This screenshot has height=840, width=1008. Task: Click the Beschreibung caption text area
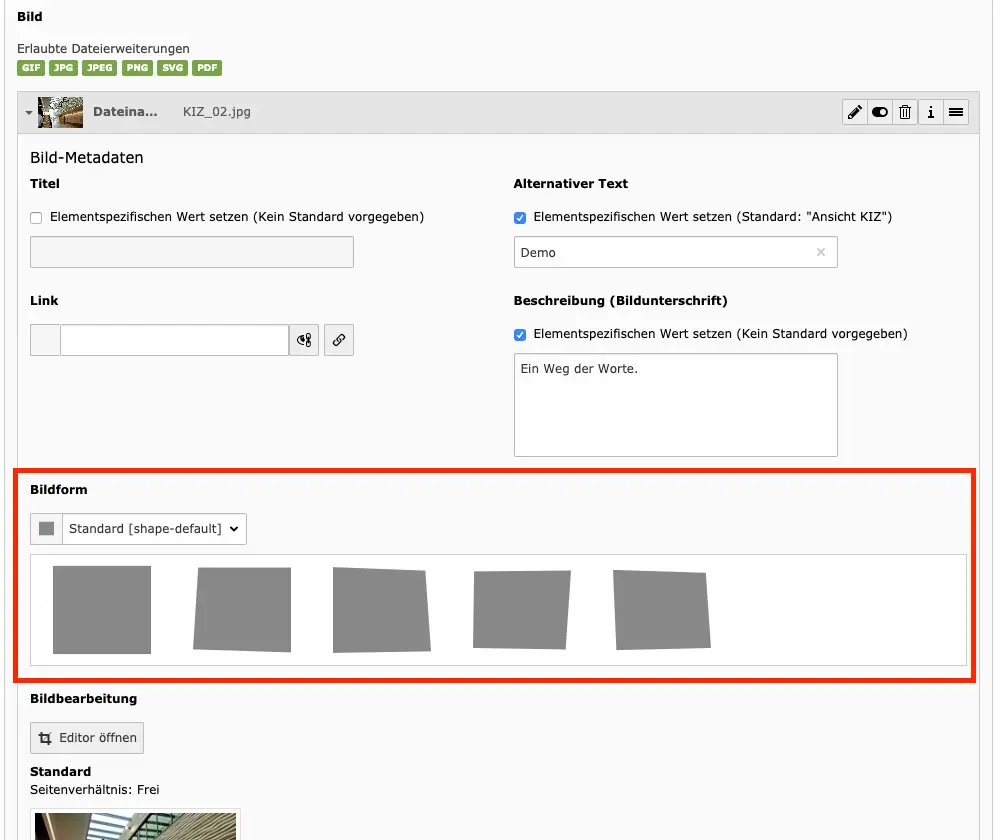point(675,405)
